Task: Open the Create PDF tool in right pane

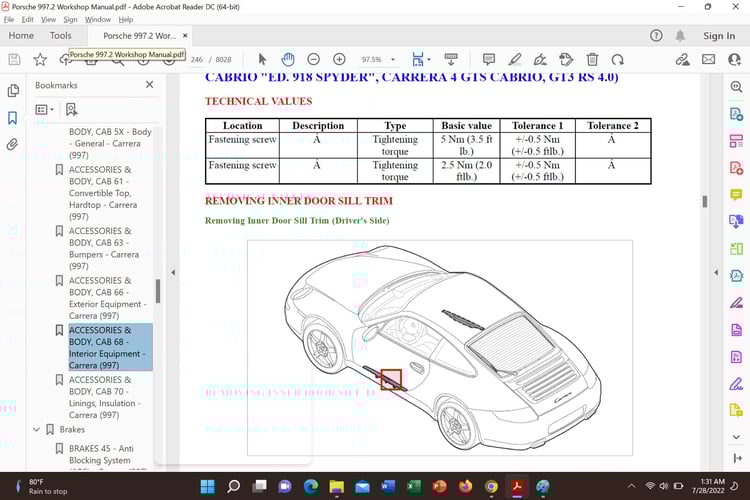Action: [736, 168]
